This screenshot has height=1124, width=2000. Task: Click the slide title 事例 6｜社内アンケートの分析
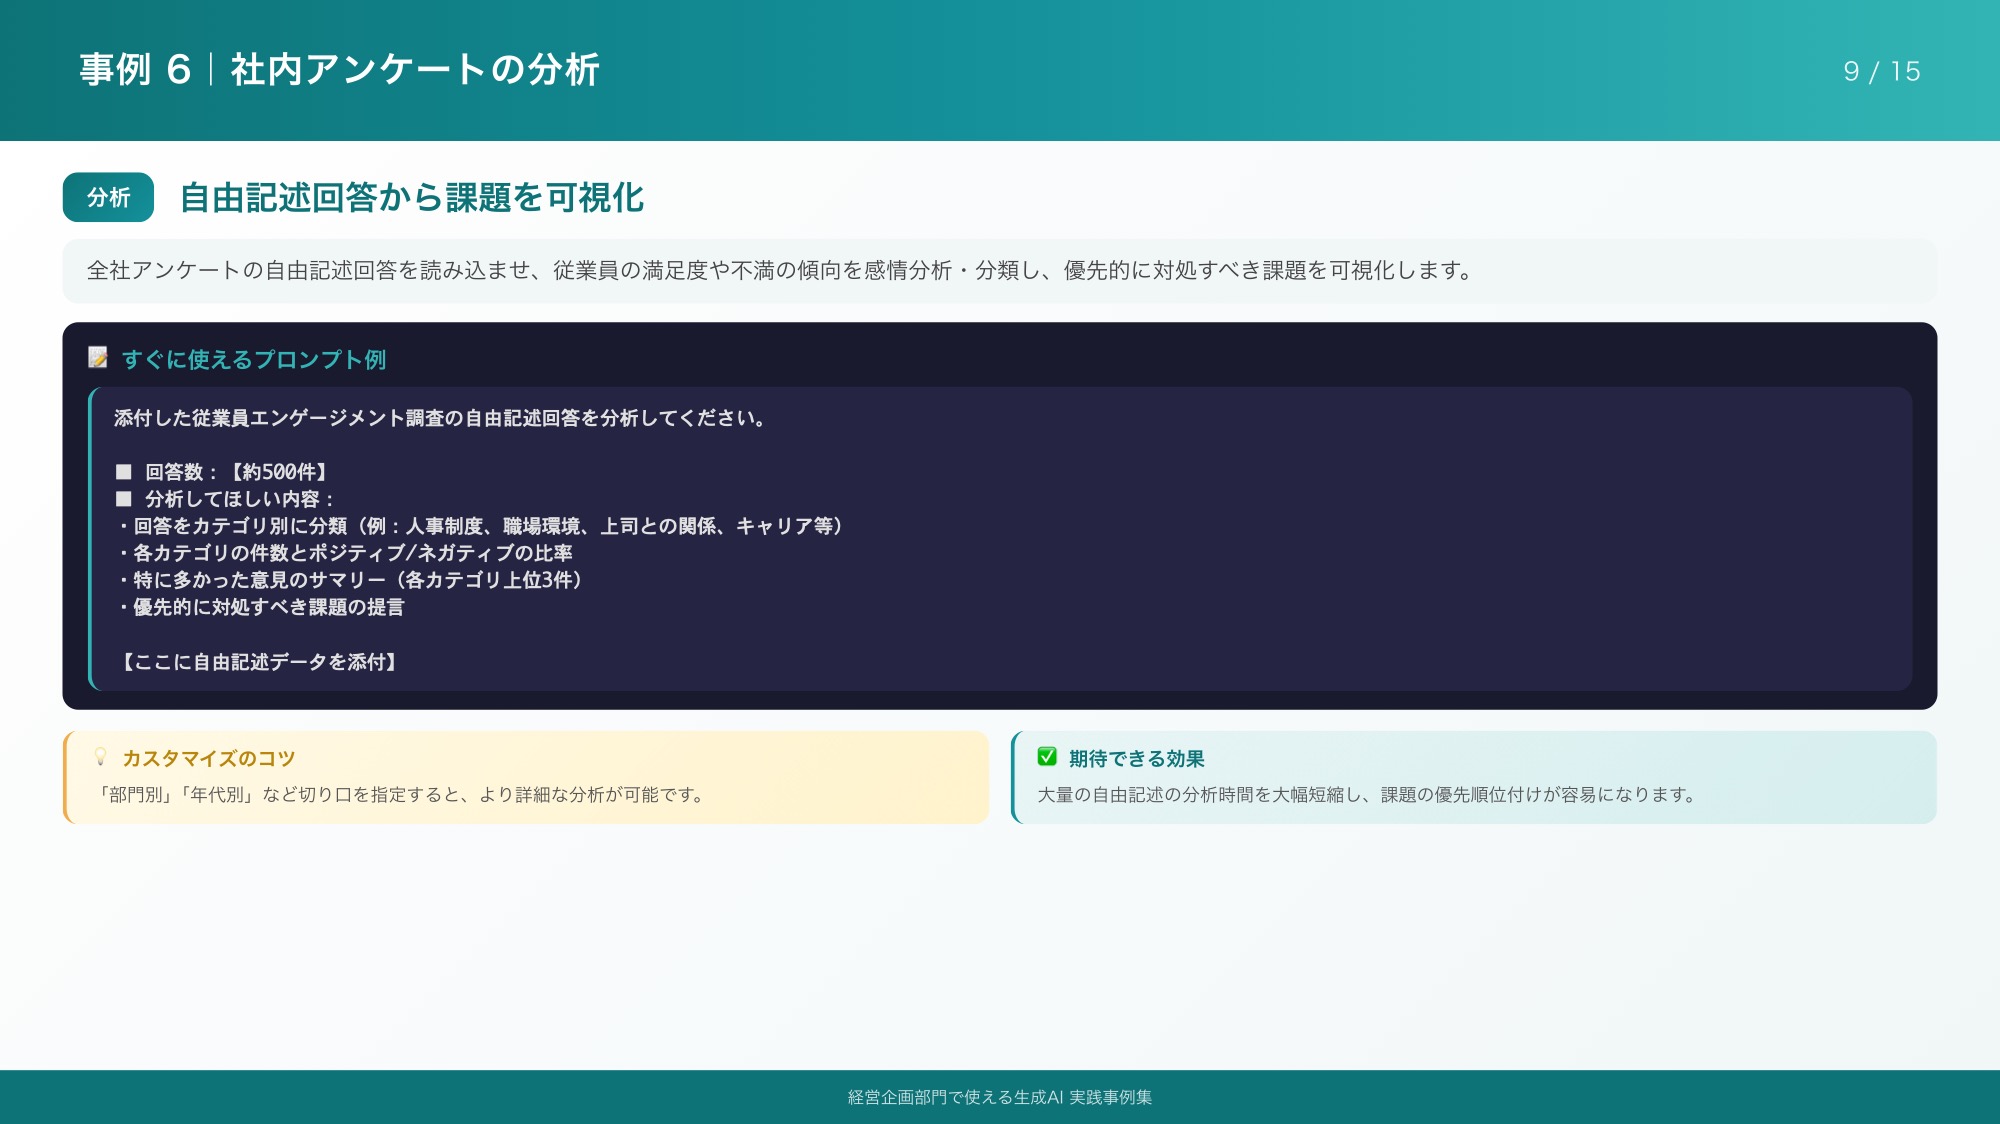point(340,70)
